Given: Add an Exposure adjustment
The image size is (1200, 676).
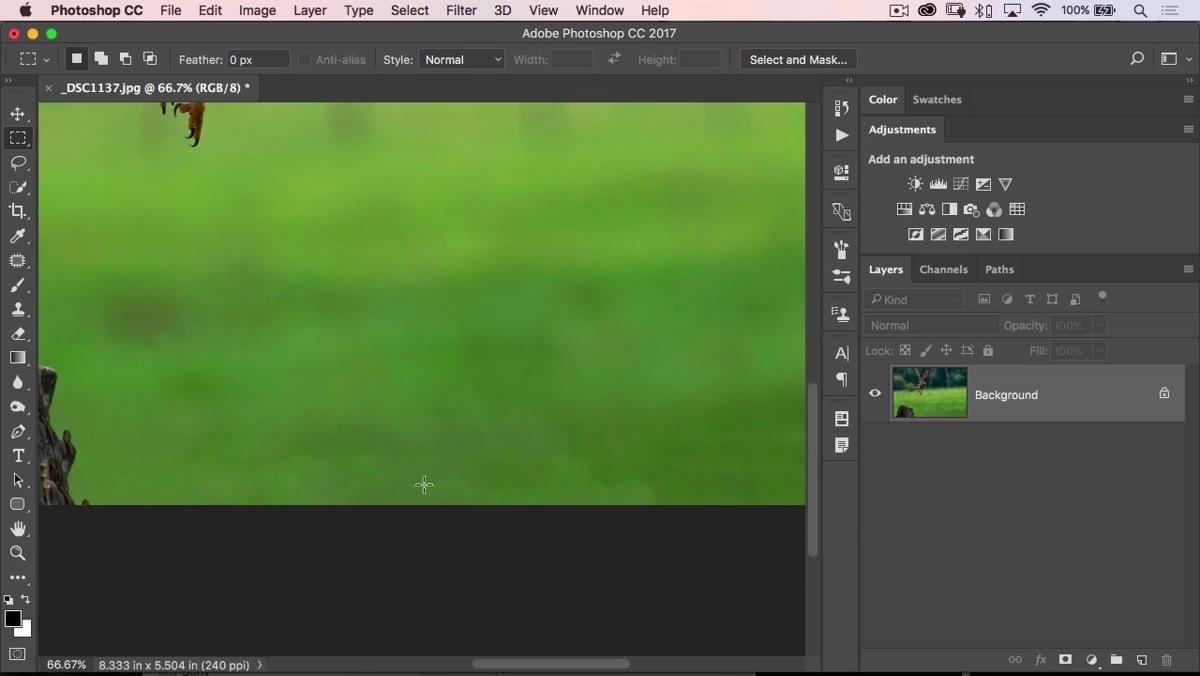Looking at the screenshot, I should 983,184.
